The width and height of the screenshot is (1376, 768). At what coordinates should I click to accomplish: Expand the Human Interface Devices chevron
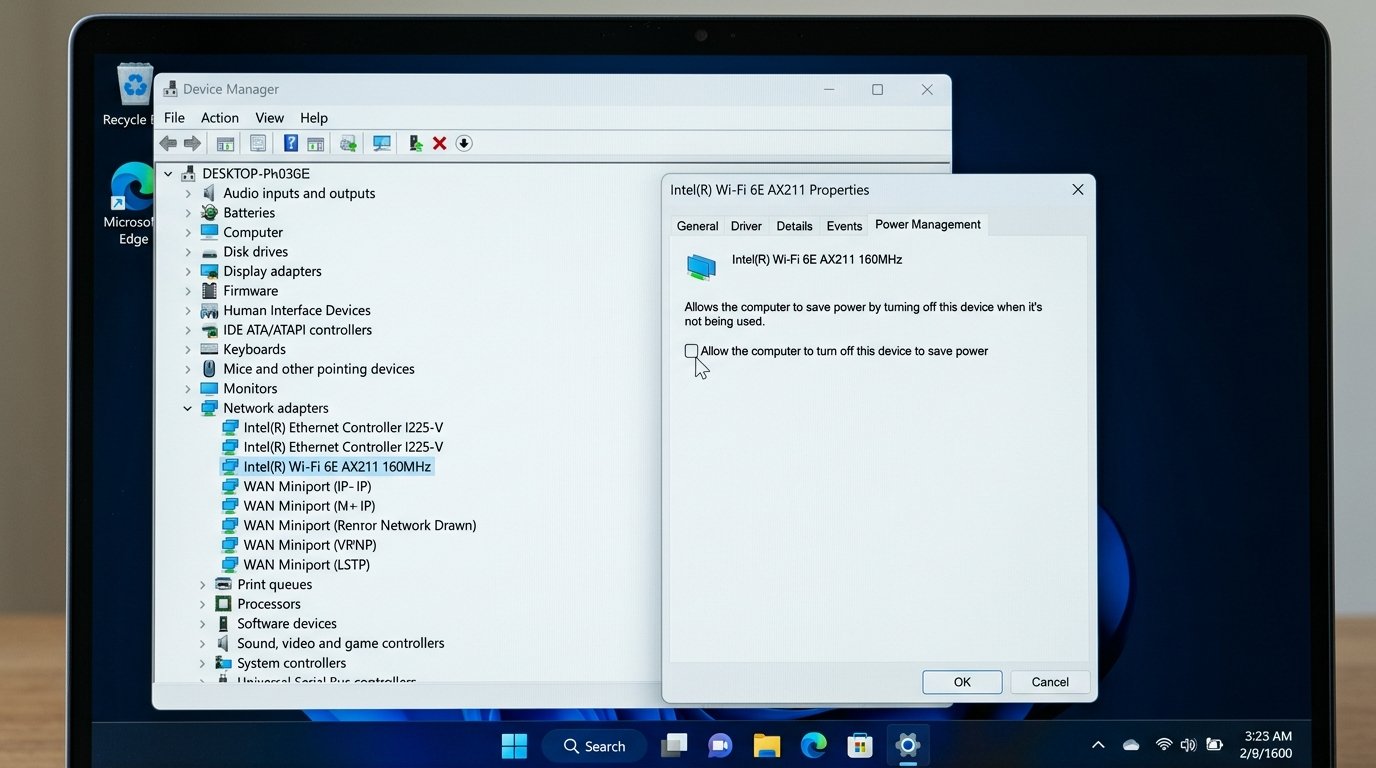click(188, 311)
